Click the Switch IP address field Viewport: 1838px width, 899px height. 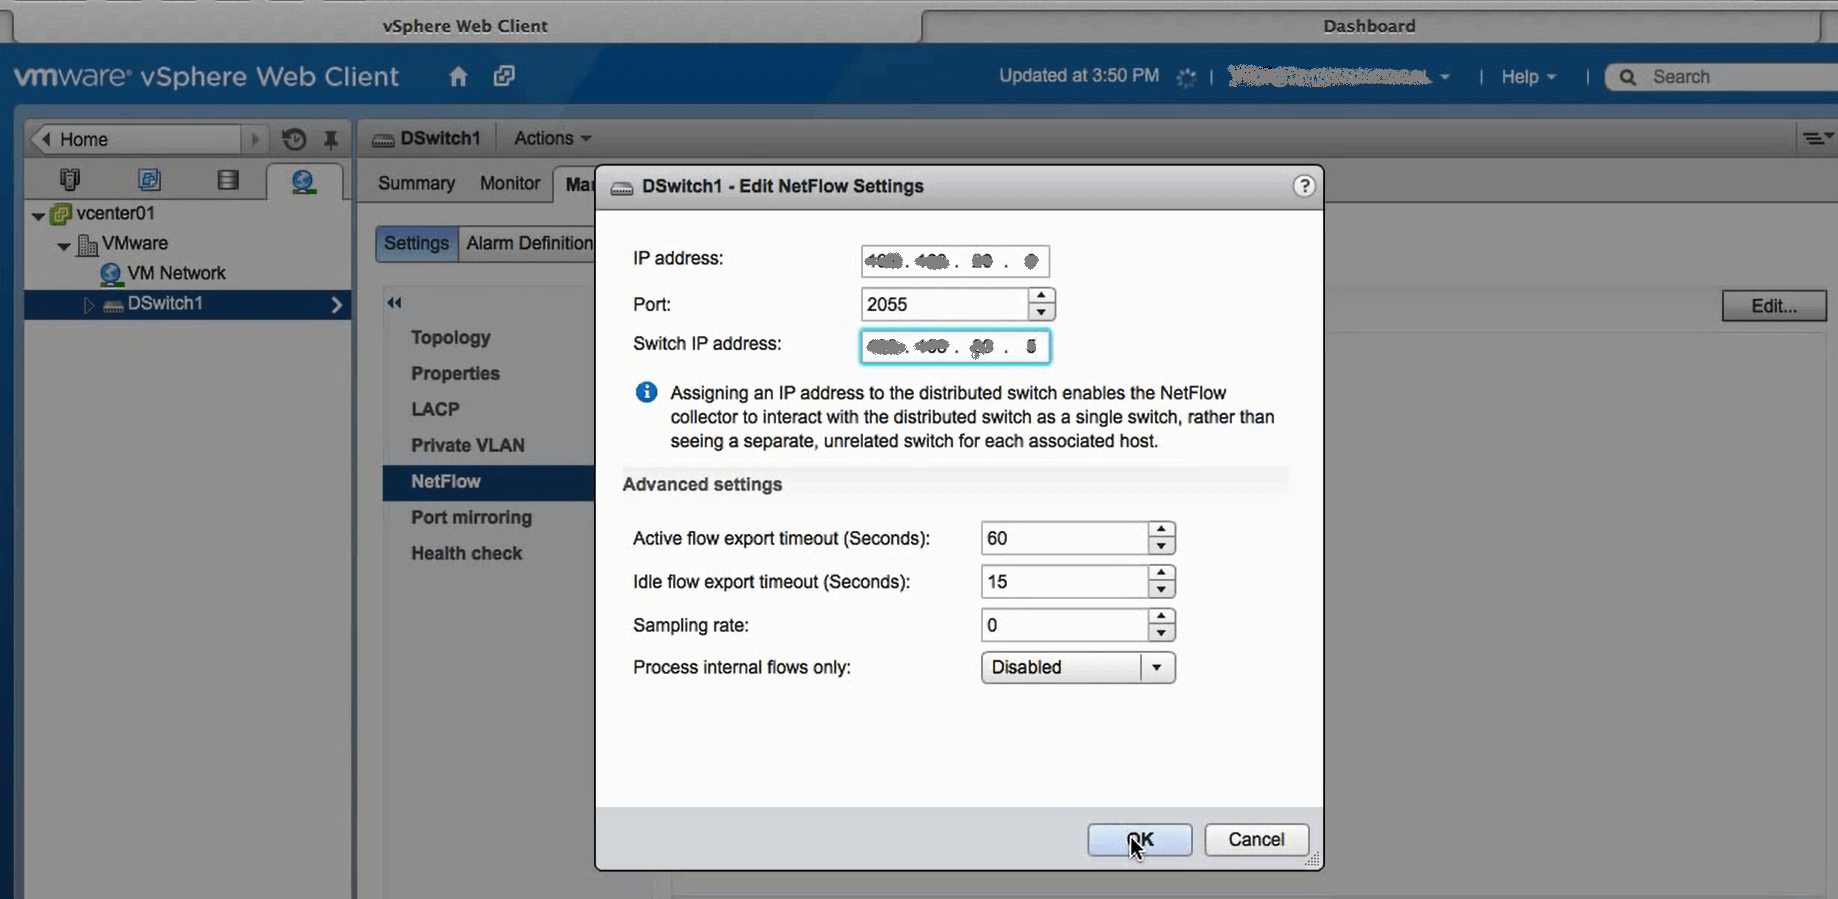click(x=955, y=347)
